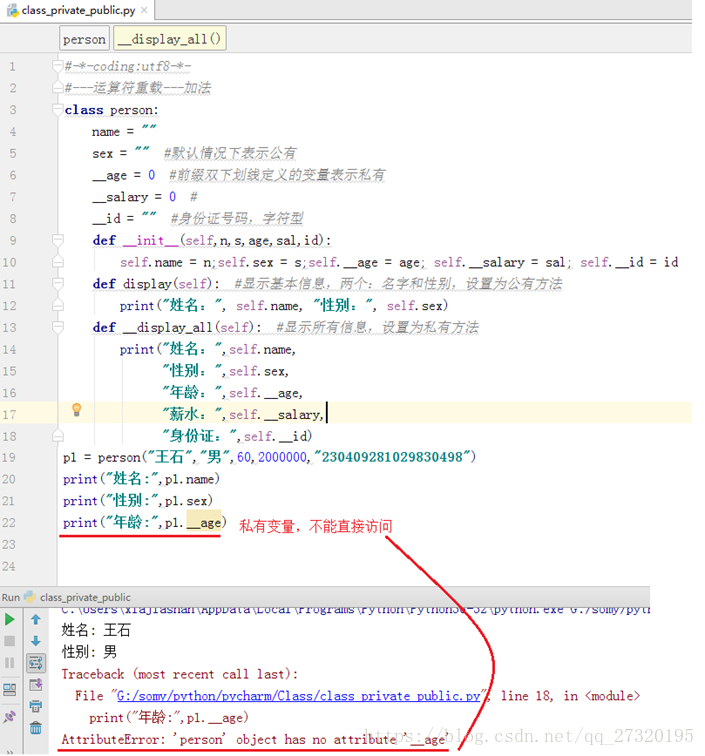Click 'def __init__' on line 9

pyautogui.click(x=136, y=240)
